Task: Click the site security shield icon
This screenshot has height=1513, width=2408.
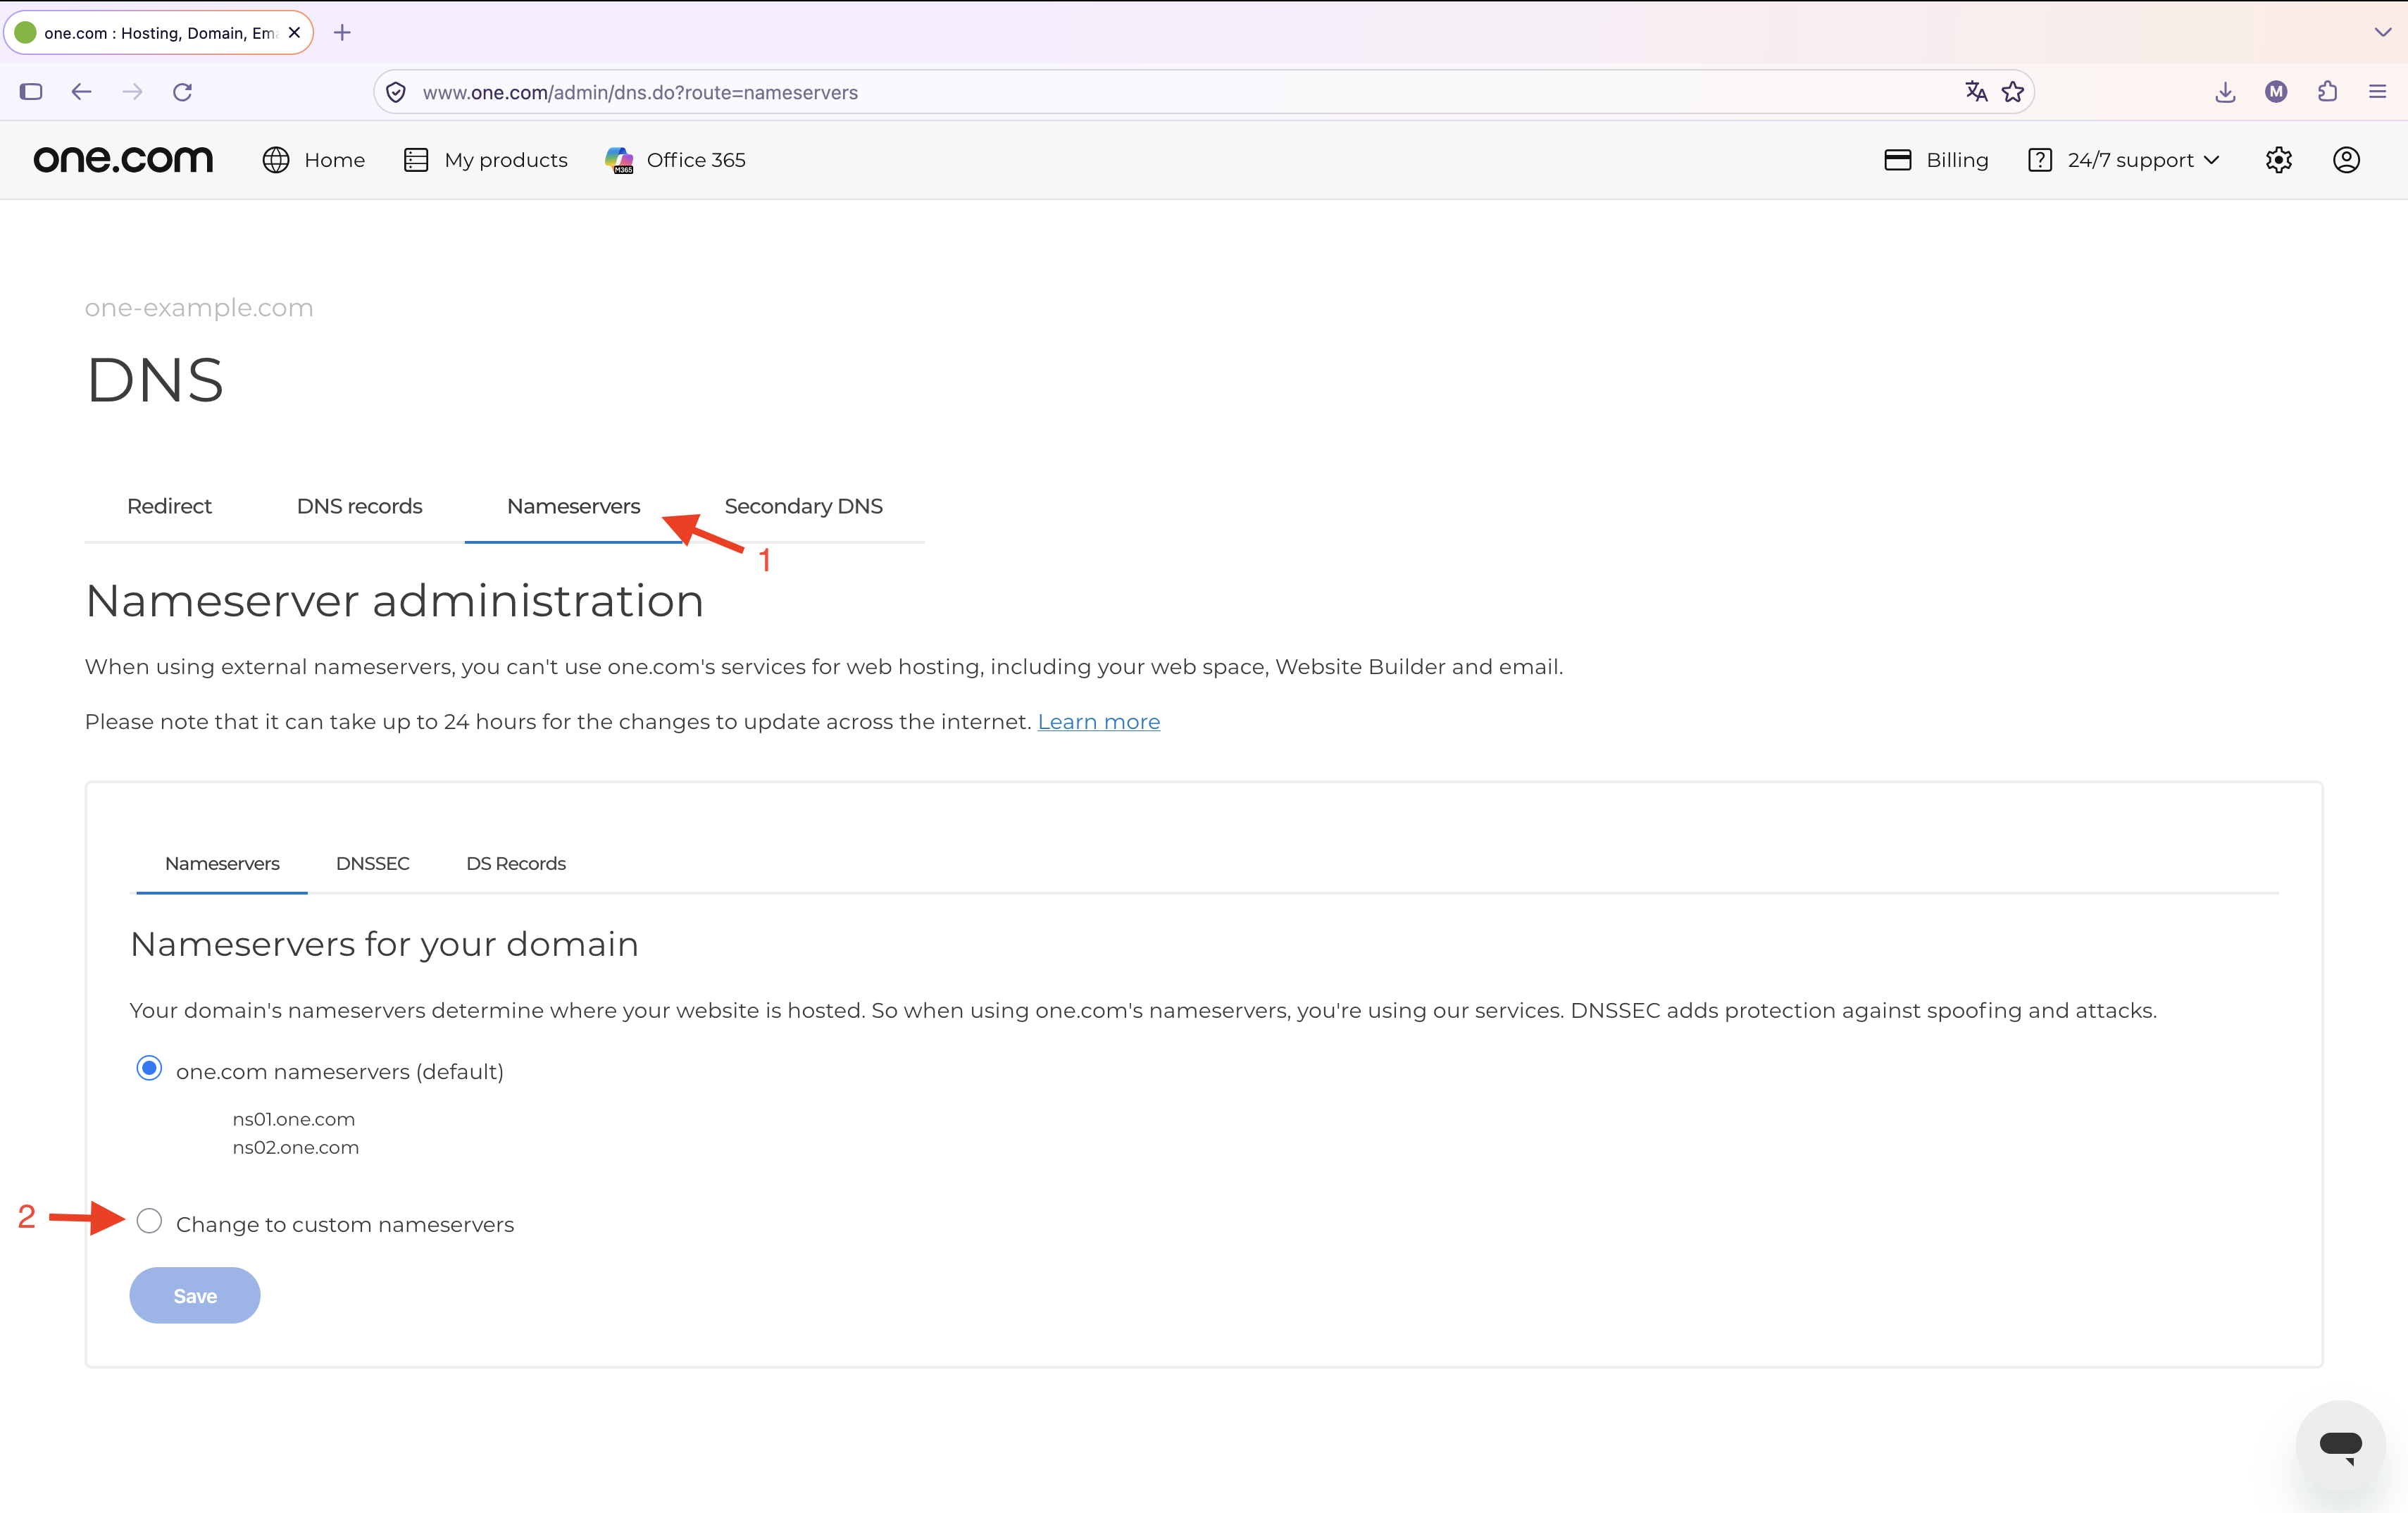Action: click(396, 92)
